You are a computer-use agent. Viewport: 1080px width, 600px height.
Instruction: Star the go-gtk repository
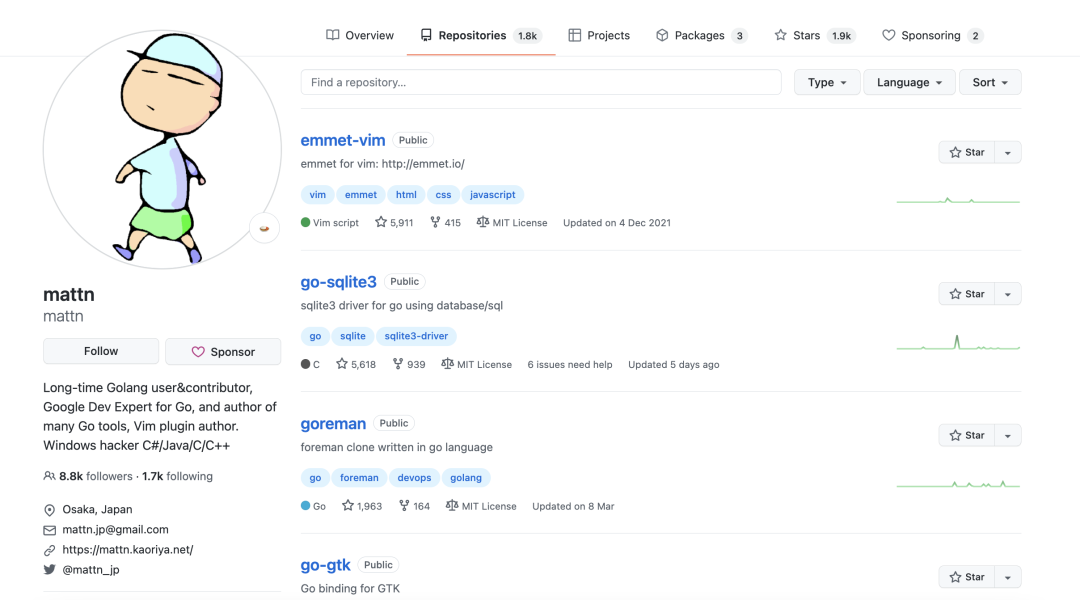[x=966, y=577]
